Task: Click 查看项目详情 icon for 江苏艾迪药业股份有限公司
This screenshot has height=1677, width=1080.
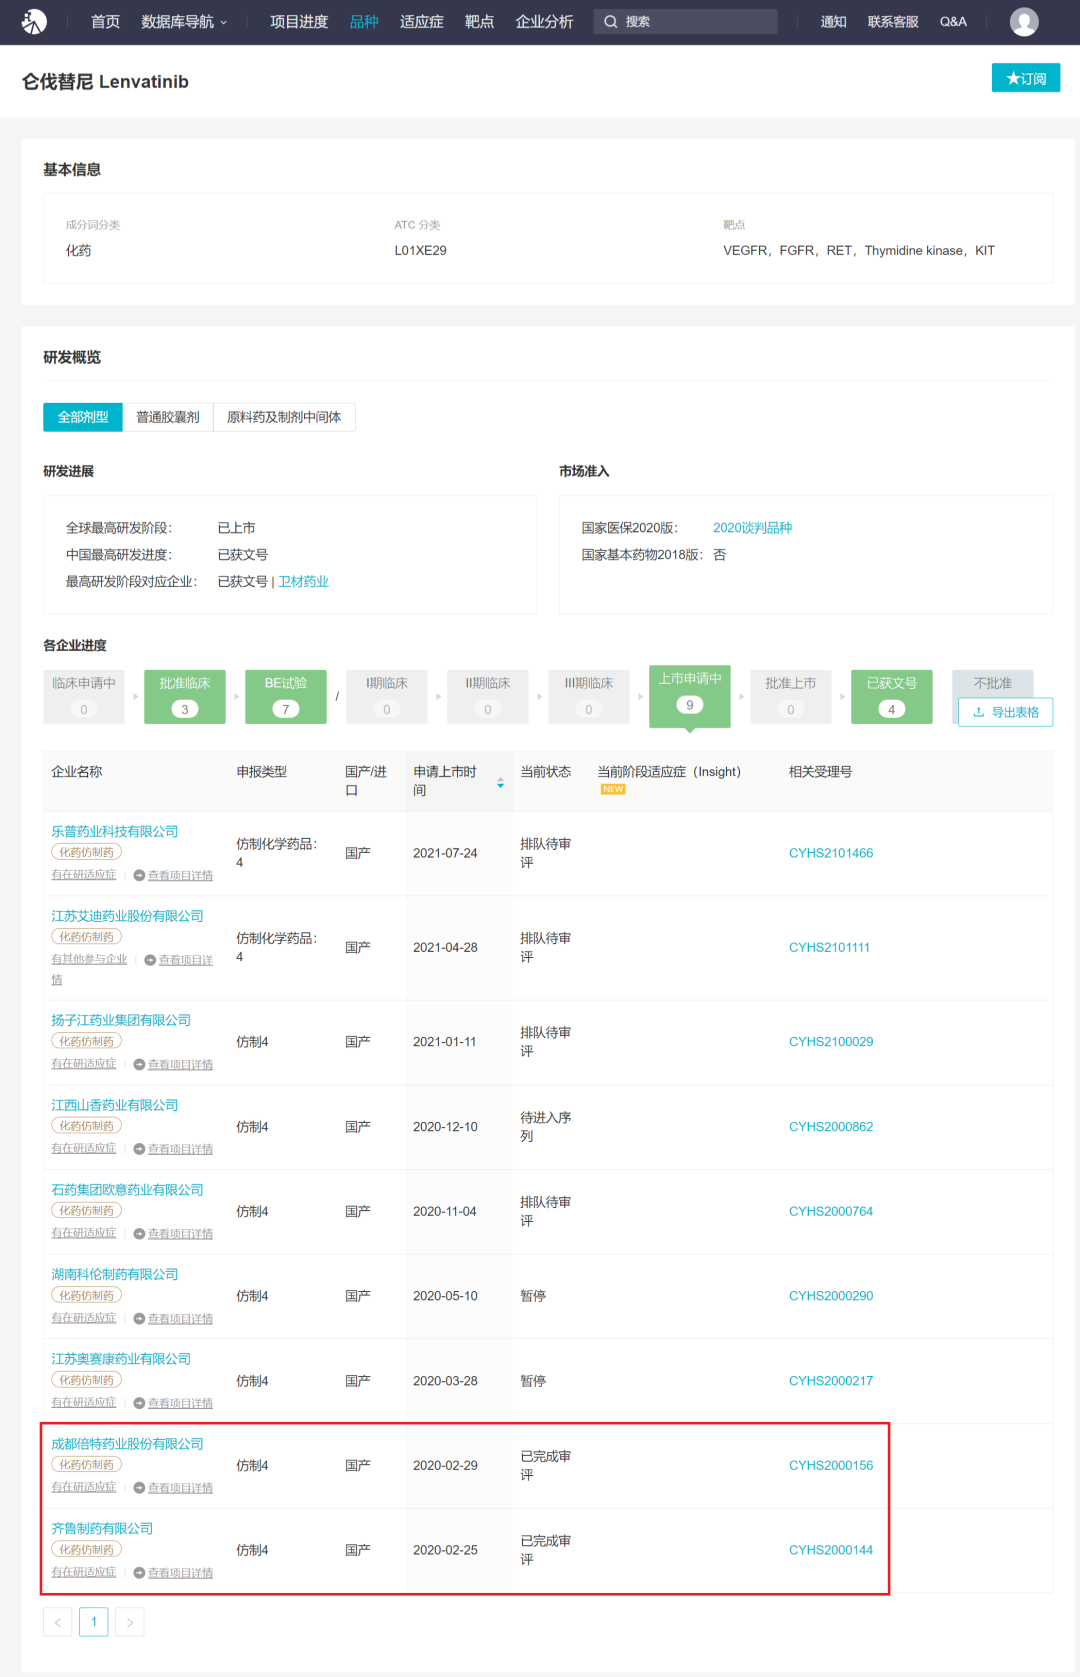Action: click(150, 960)
